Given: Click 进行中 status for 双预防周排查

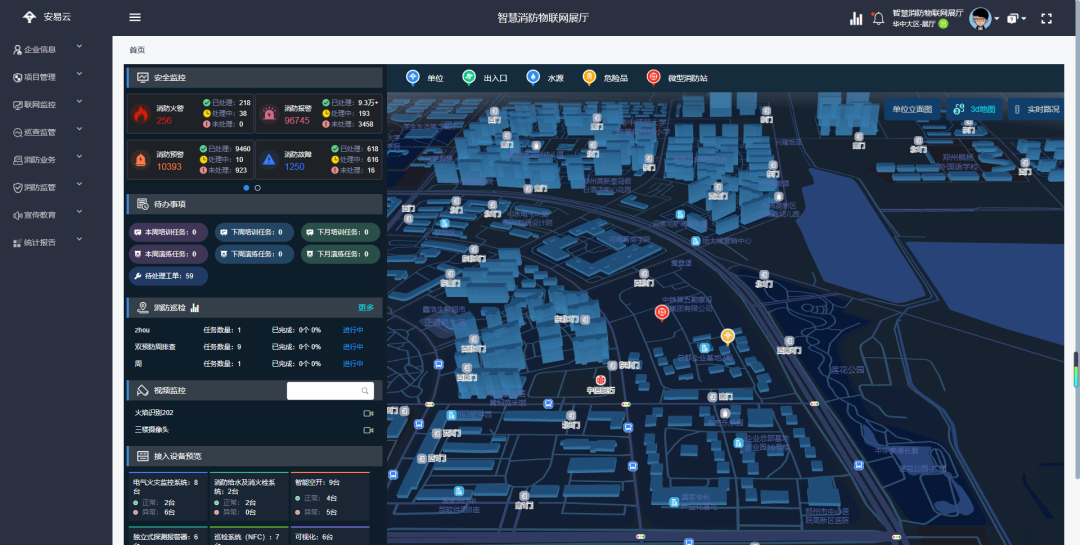Looking at the screenshot, I should click(353, 347).
